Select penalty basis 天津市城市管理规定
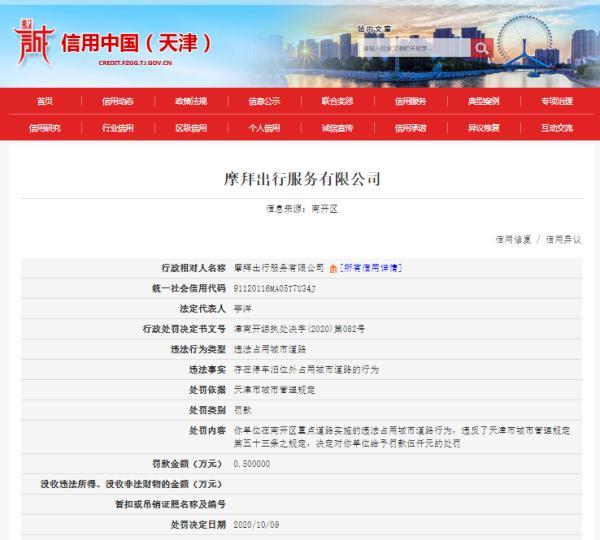The height and width of the screenshot is (540, 600). click(x=274, y=390)
